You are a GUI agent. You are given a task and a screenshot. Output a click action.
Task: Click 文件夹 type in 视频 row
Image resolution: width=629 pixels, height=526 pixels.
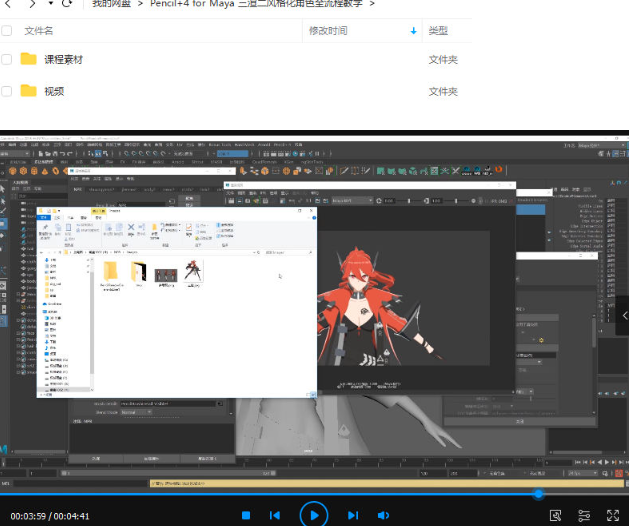[x=443, y=91]
